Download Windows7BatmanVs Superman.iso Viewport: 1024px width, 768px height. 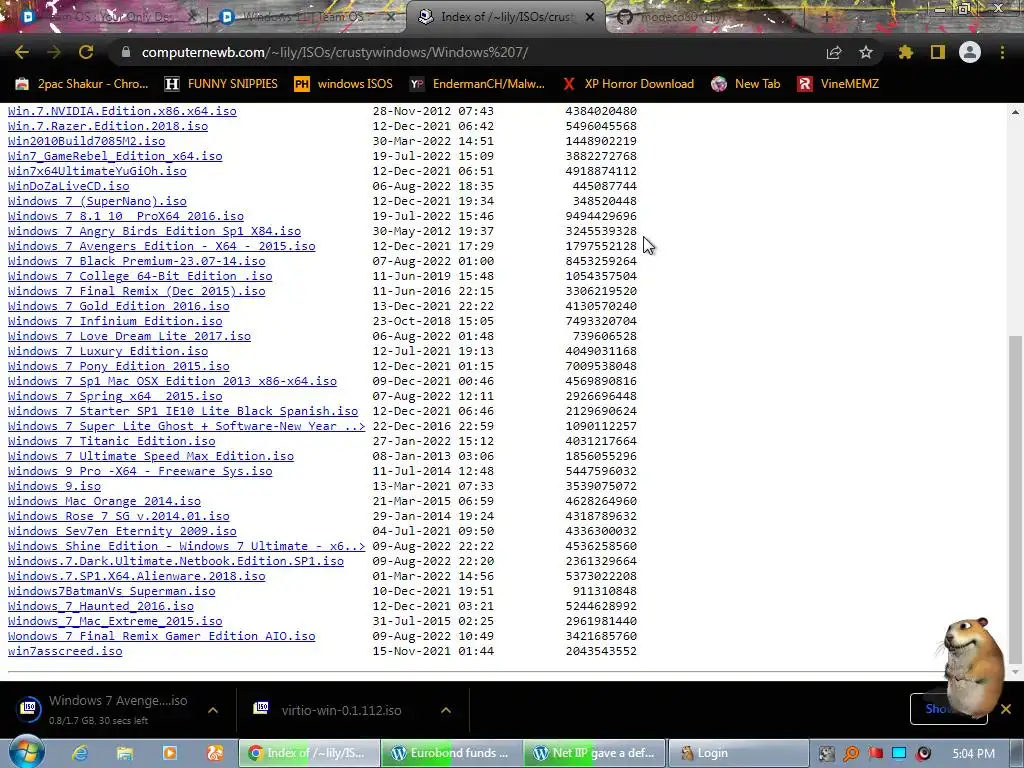click(x=111, y=591)
